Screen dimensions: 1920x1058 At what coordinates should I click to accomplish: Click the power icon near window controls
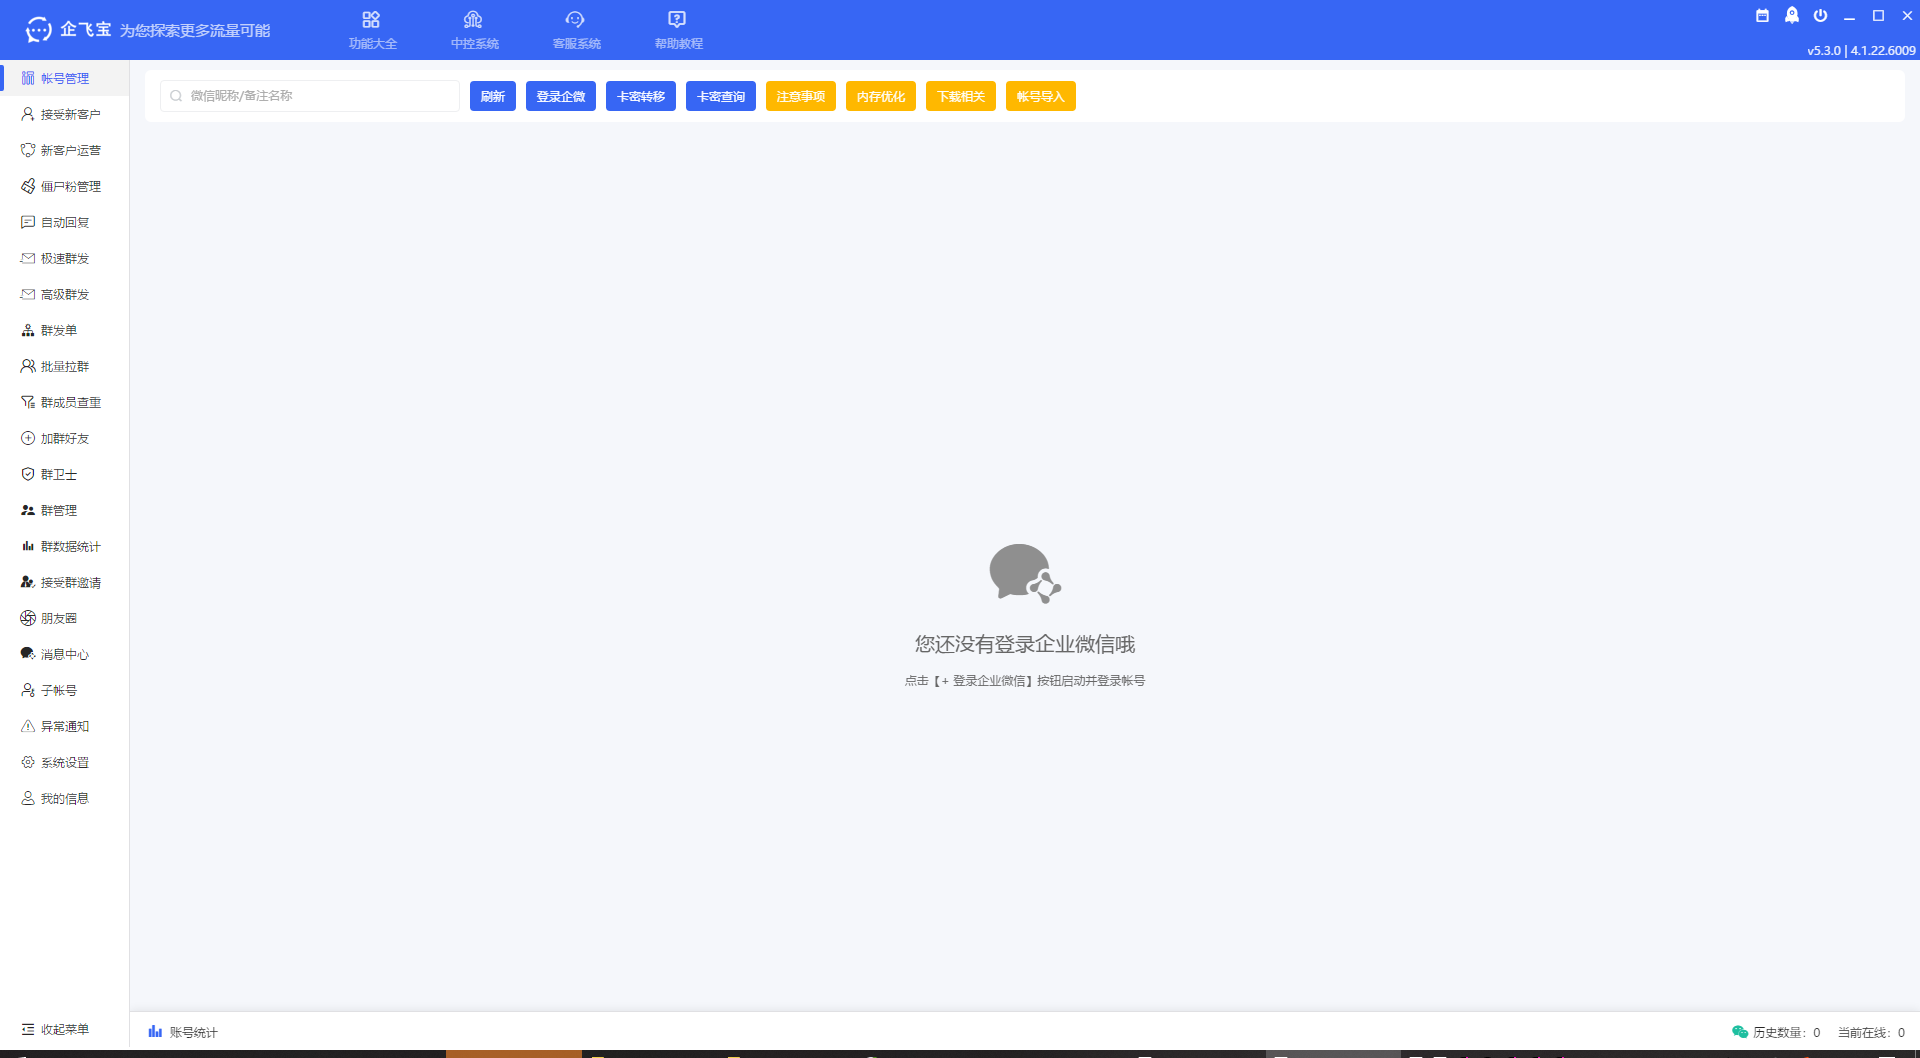click(x=1821, y=15)
